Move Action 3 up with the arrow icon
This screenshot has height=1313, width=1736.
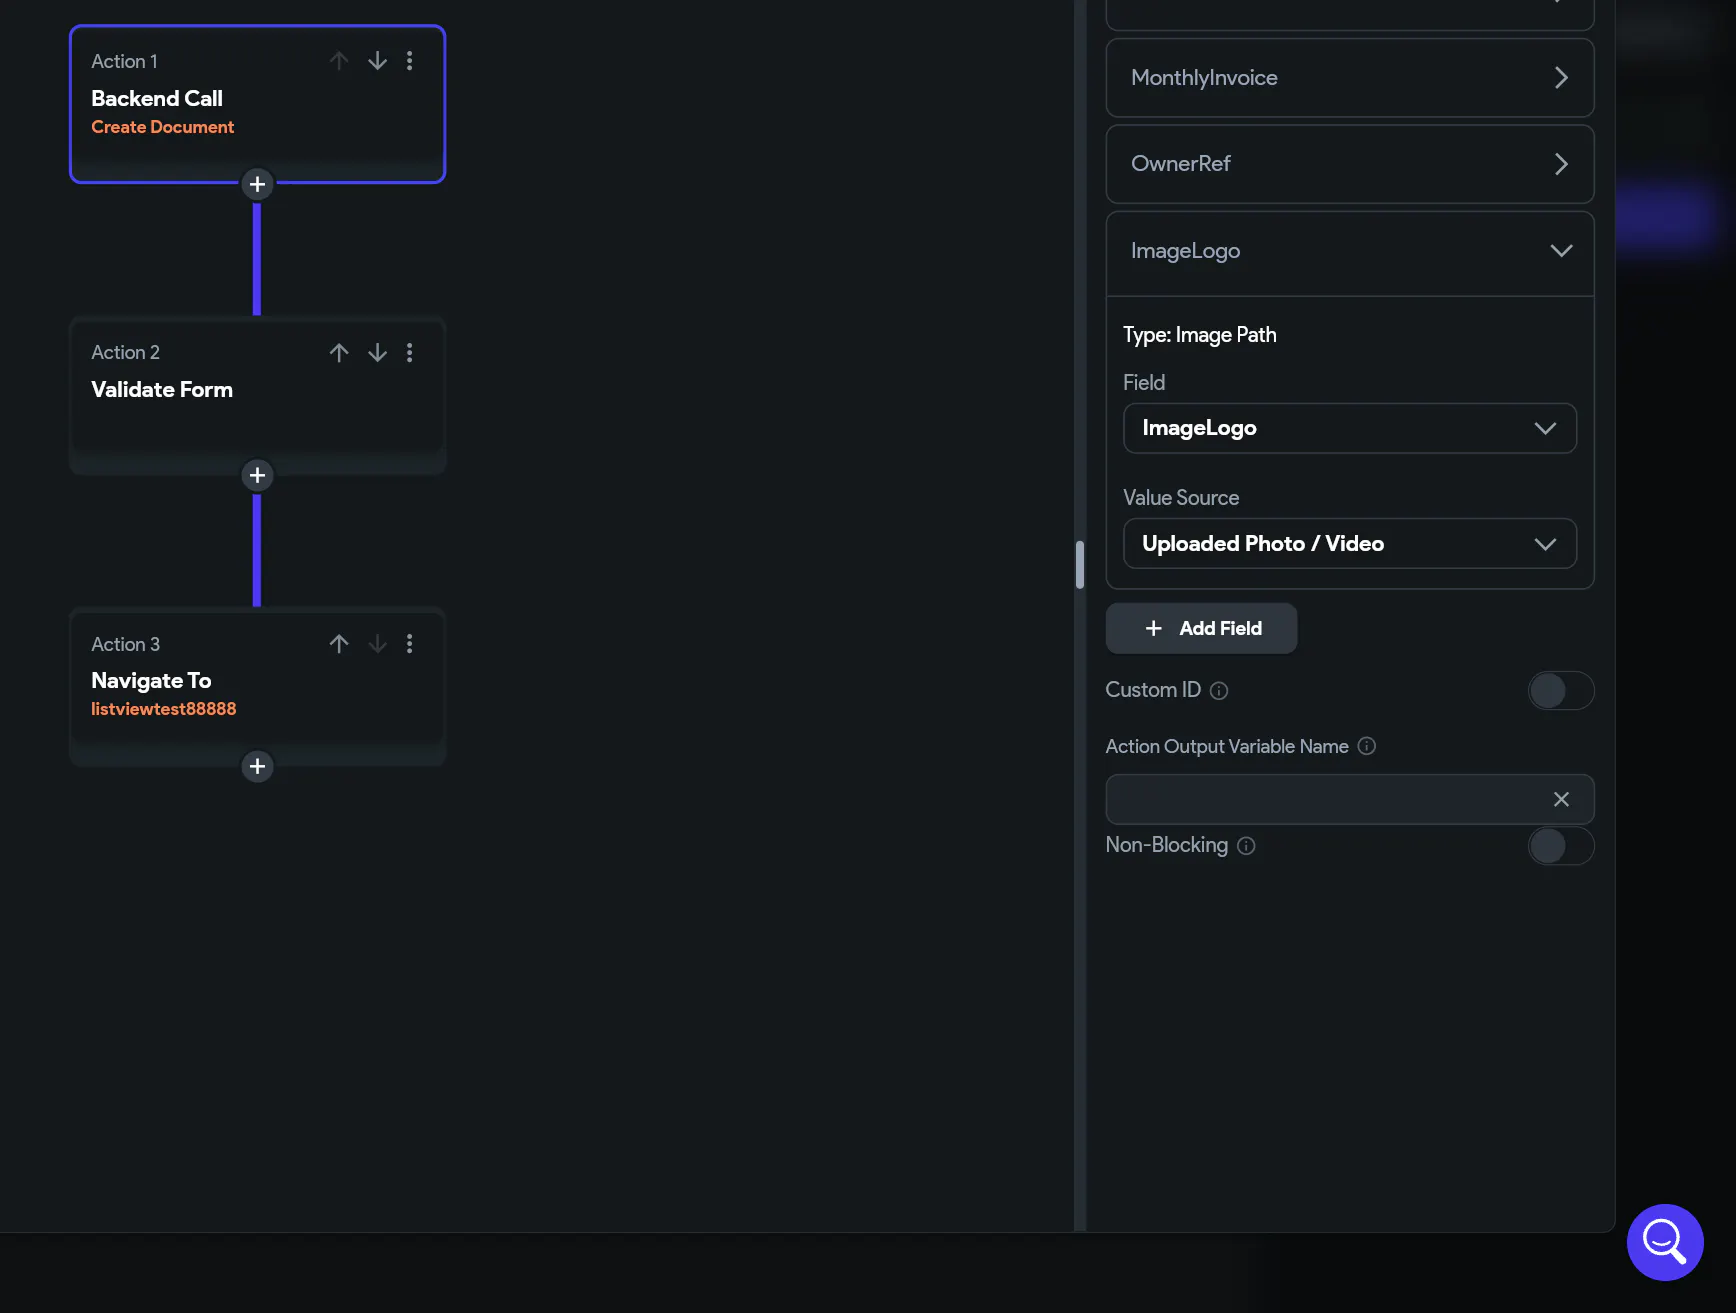[x=339, y=644]
